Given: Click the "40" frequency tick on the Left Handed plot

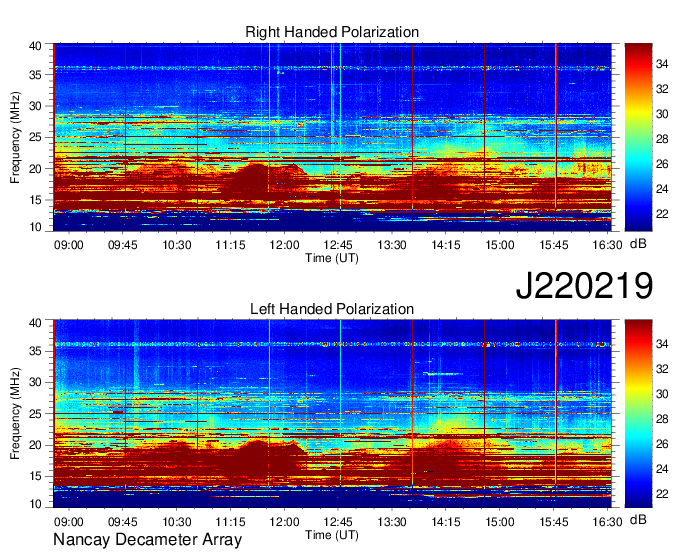Looking at the screenshot, I should [35, 322].
